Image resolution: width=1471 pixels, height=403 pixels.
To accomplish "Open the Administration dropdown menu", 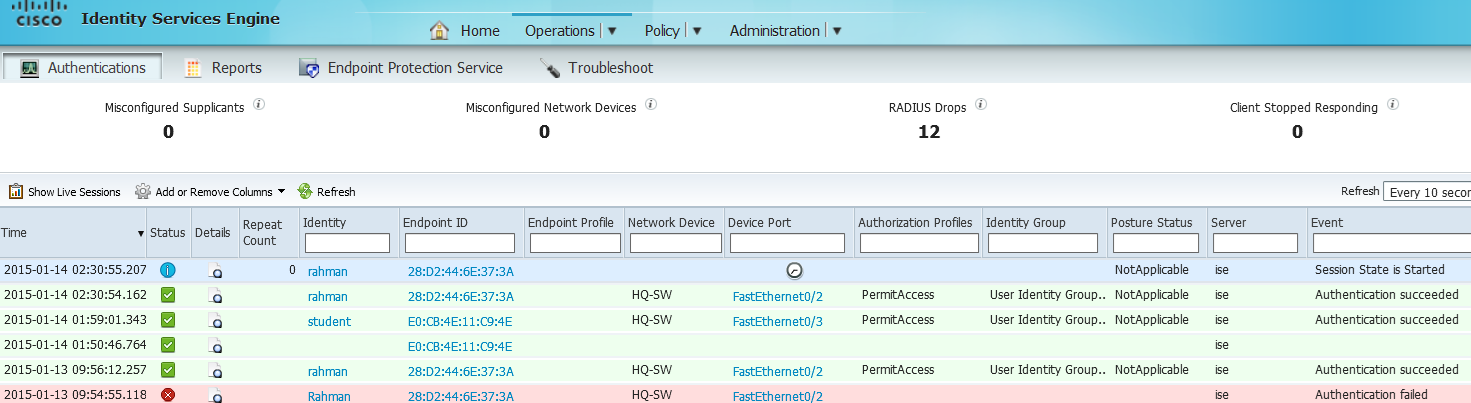I will click(837, 31).
